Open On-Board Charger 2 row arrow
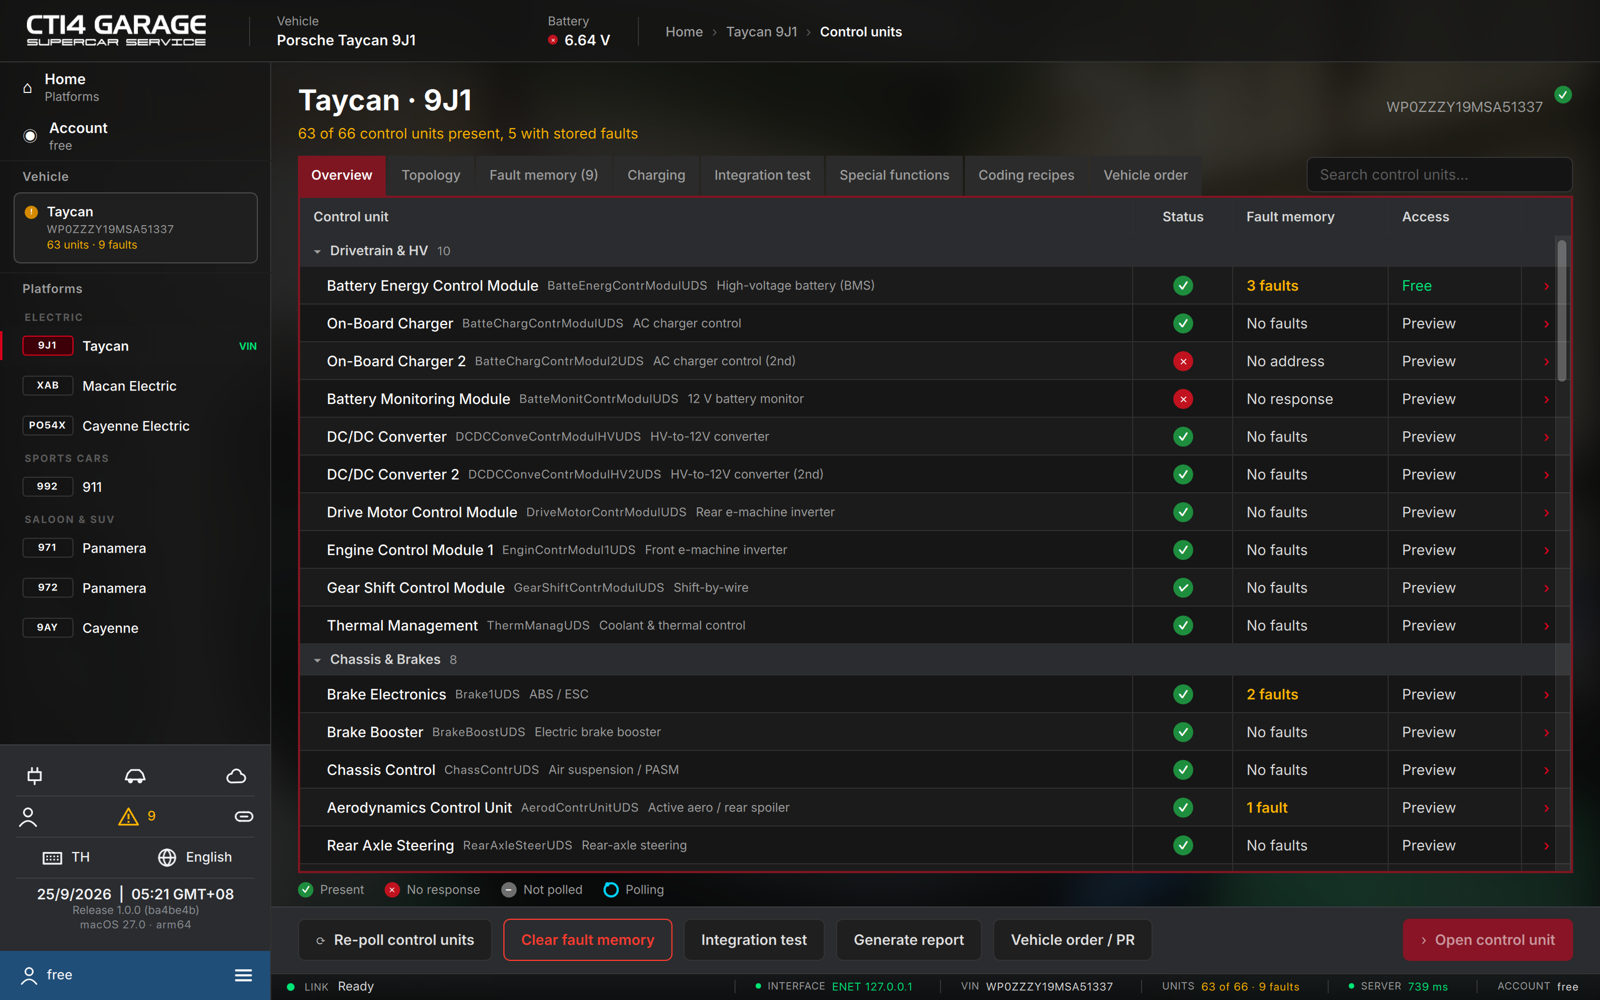Screen dimensions: 1600x1000 tap(1546, 361)
